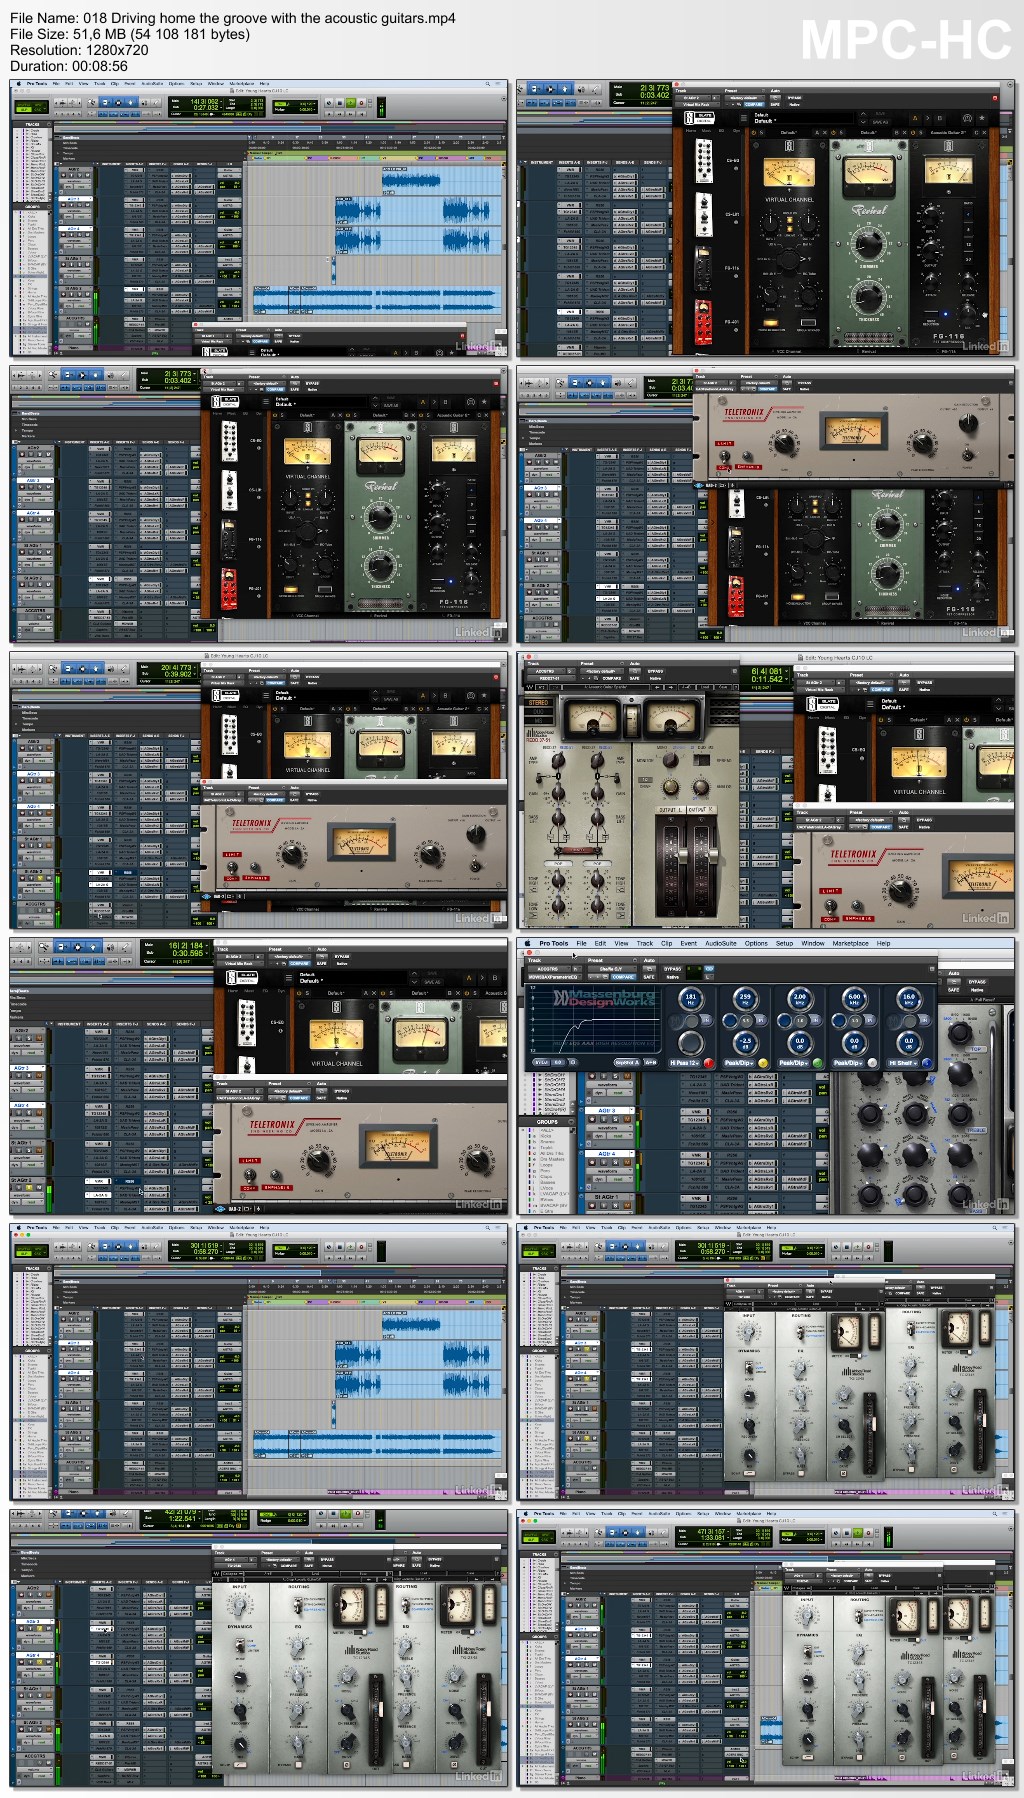The image size is (1024, 1798).
Task: Open AudioSuite menu in the large menu bar
Action: (720, 943)
